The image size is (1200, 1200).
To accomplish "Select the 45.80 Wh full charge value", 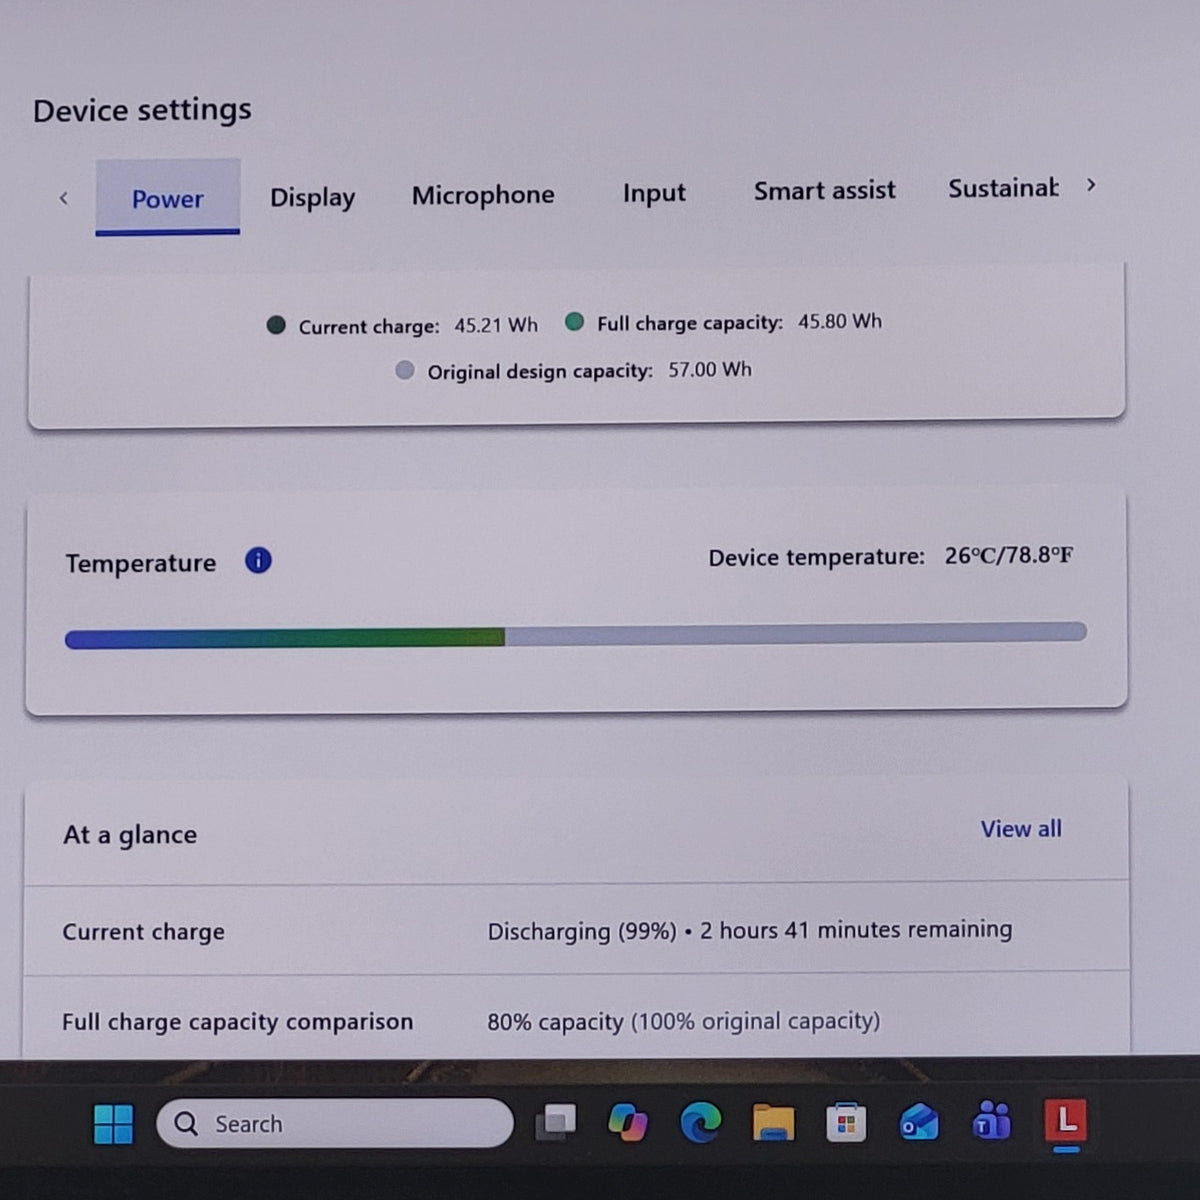I will 840,321.
